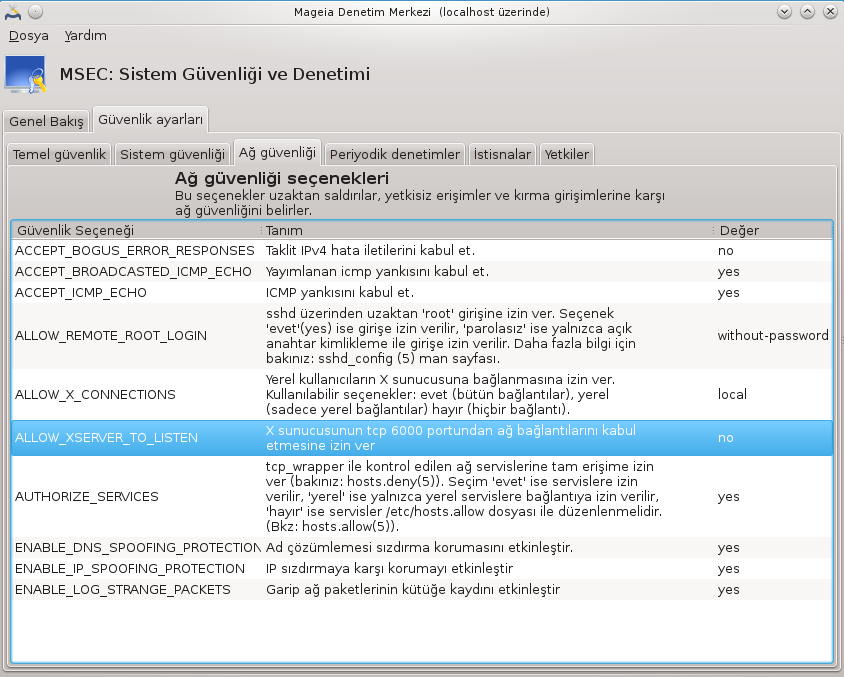Click description 'Garip ağ paketlerinin kütüğe kaydını etkinleştir'

[413, 589]
